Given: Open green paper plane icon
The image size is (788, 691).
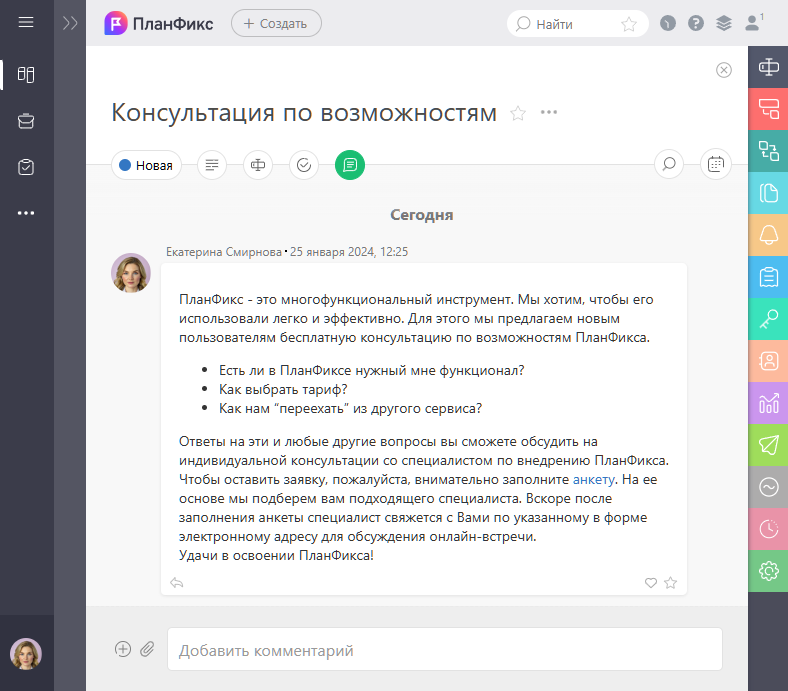Looking at the screenshot, I should tap(768, 445).
